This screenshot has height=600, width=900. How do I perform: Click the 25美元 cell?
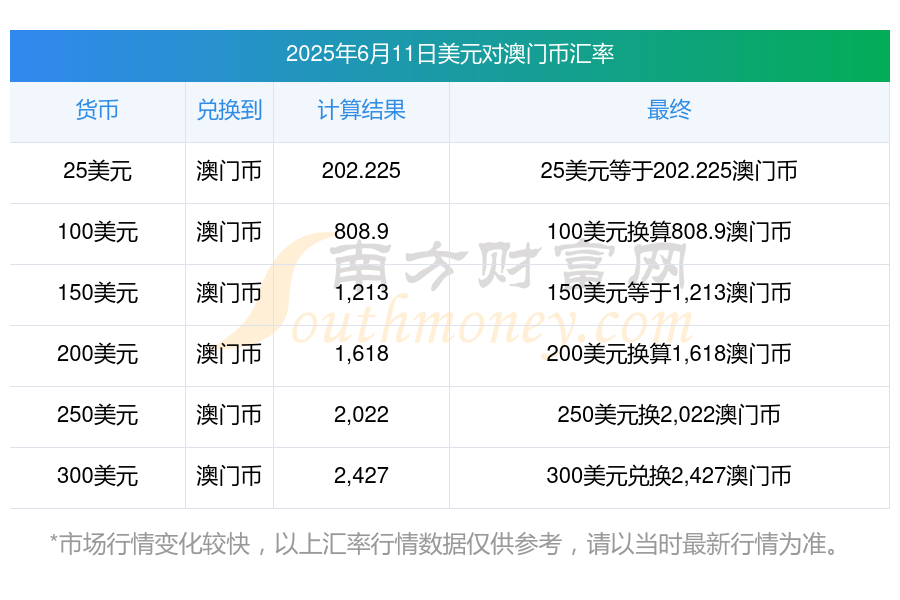click(97, 171)
